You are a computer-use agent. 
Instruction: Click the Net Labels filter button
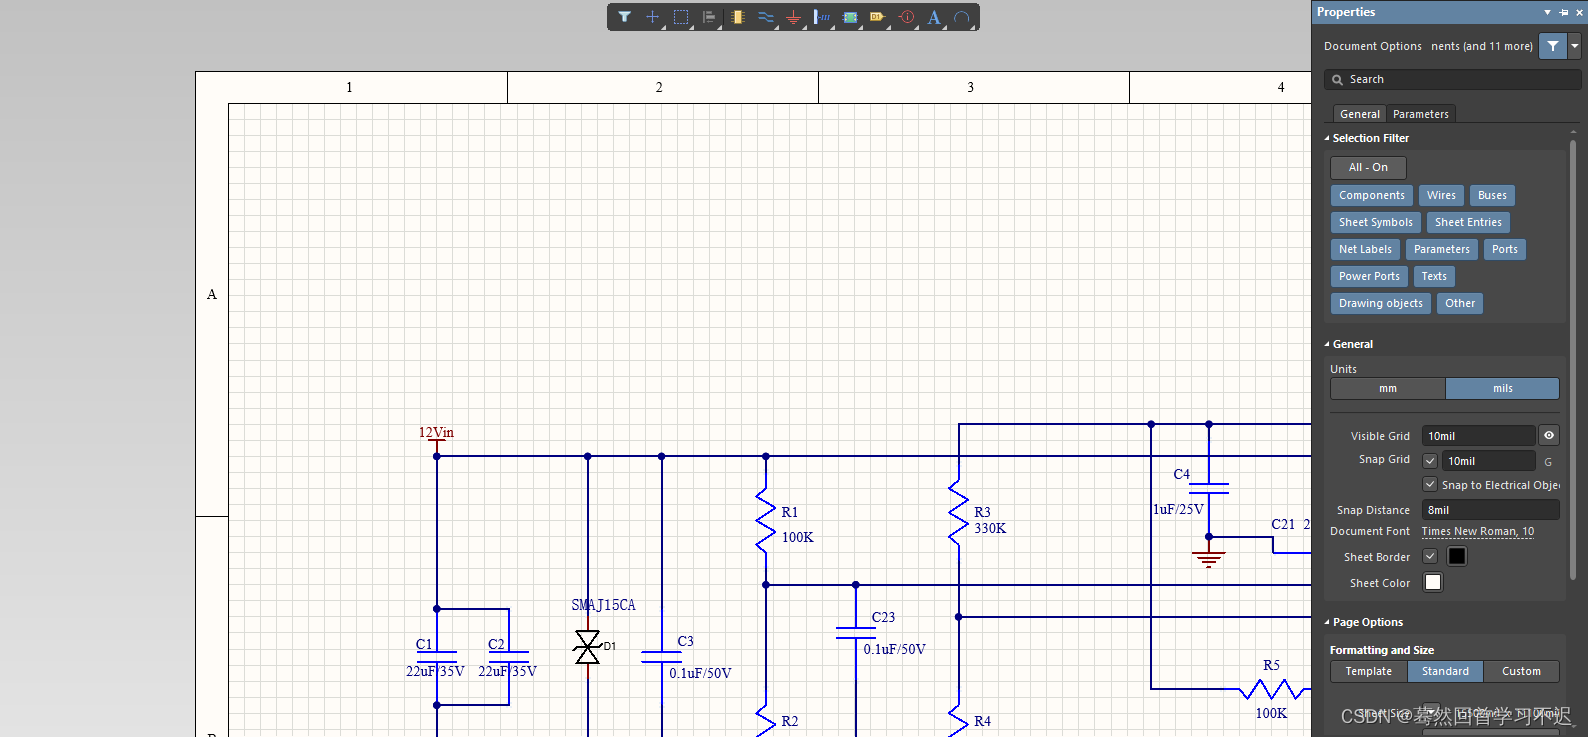(1365, 249)
